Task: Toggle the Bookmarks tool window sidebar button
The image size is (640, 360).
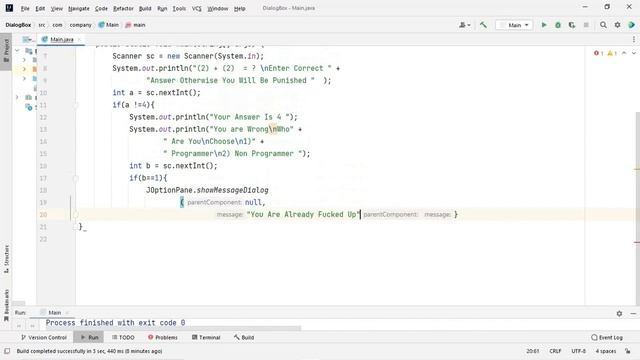Action: [6, 305]
